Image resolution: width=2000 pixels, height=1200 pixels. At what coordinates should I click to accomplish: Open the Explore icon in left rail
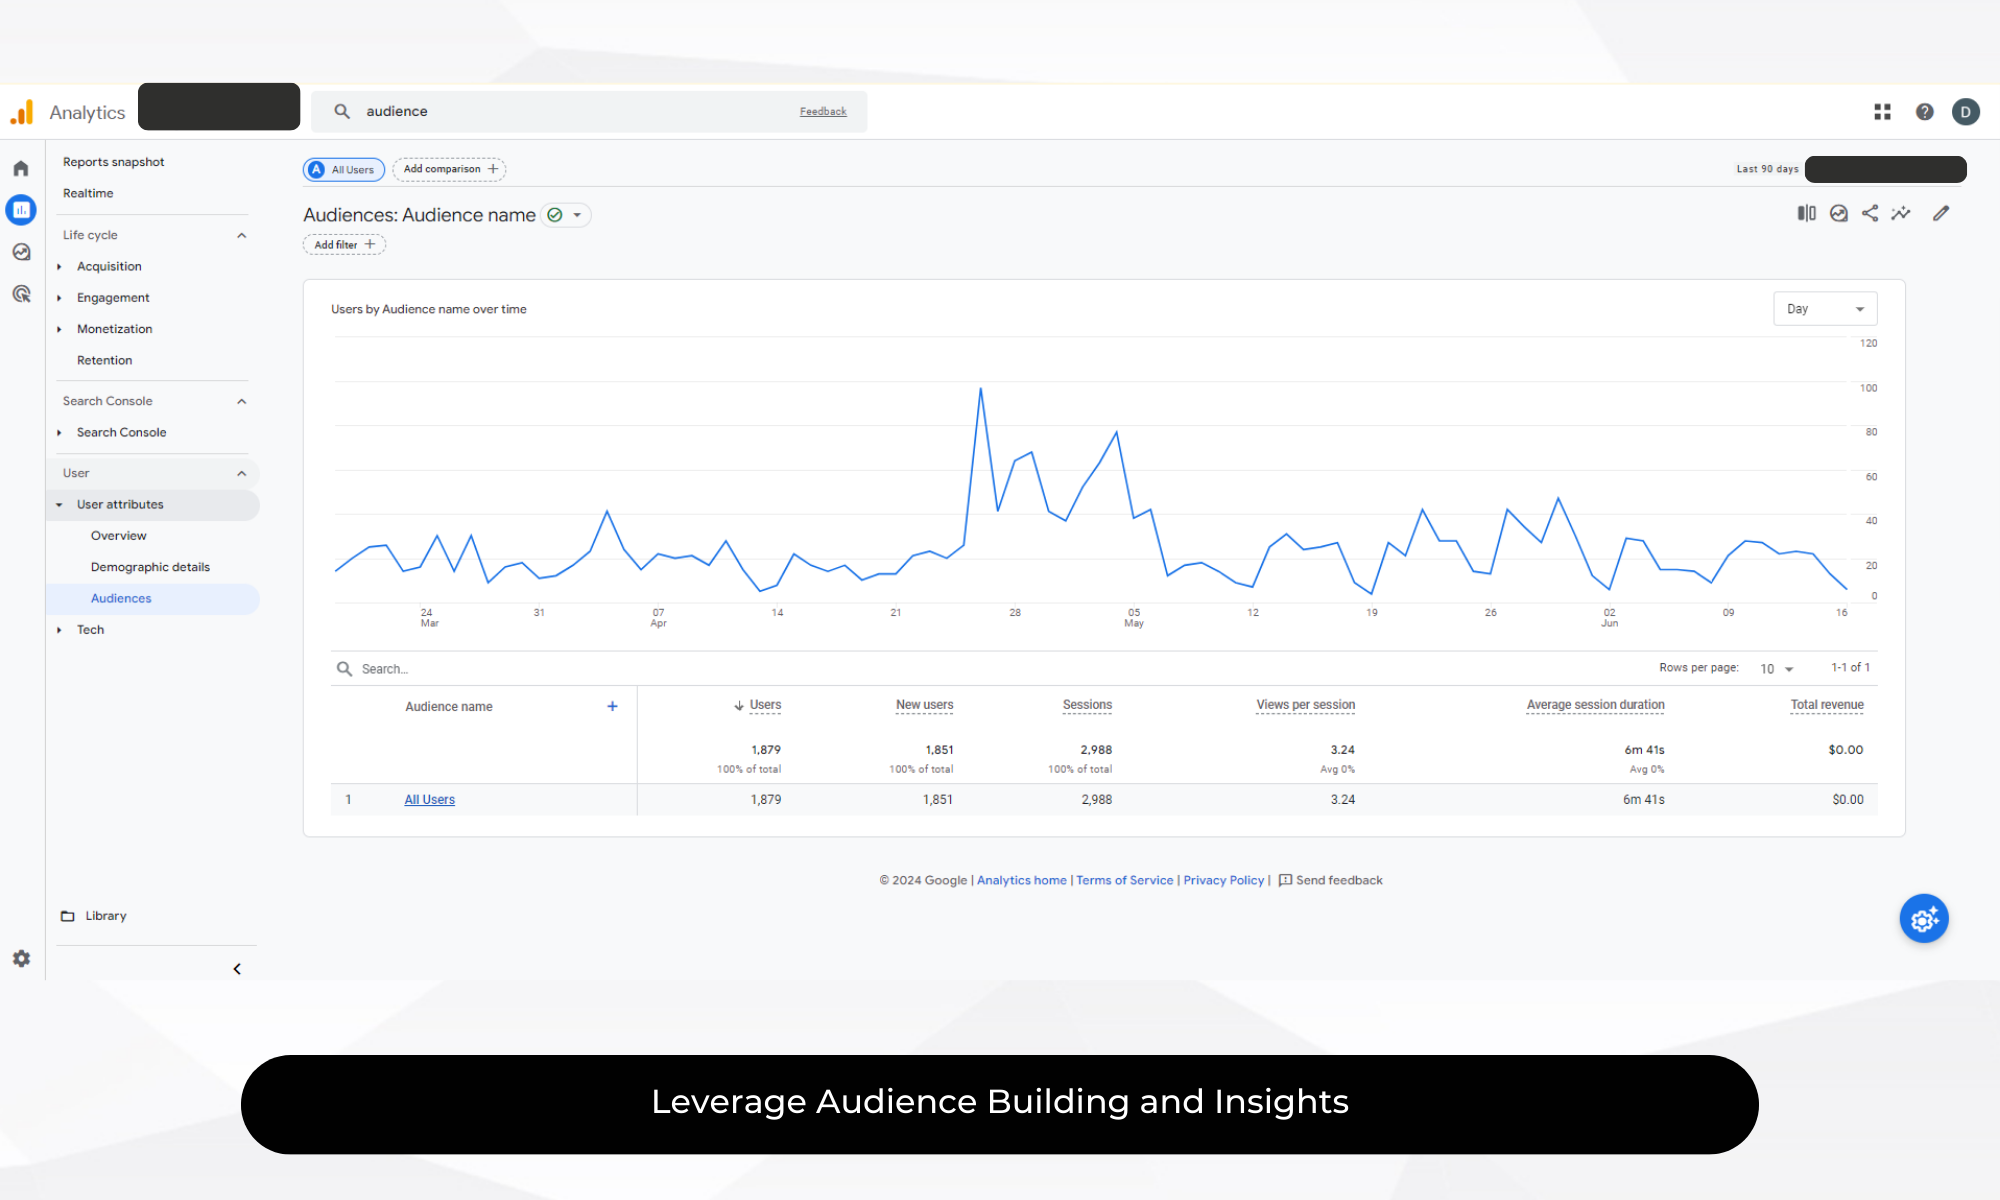pos(21,252)
